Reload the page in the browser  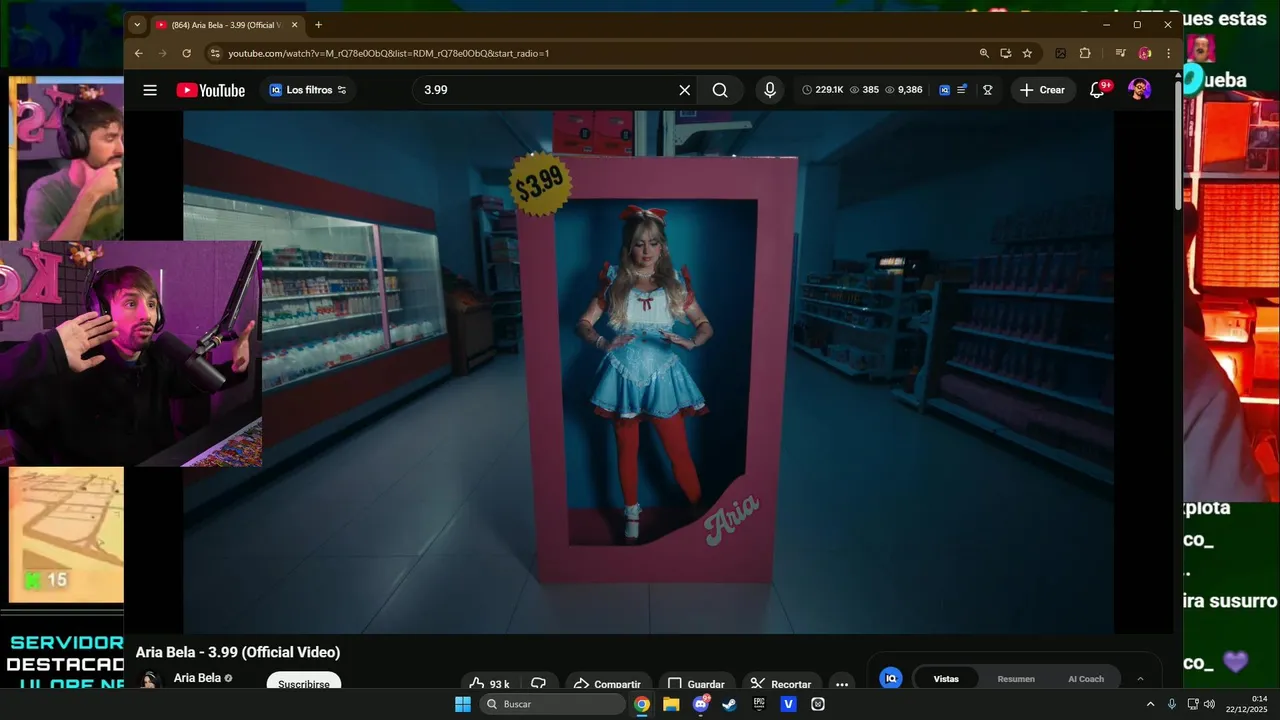186,53
